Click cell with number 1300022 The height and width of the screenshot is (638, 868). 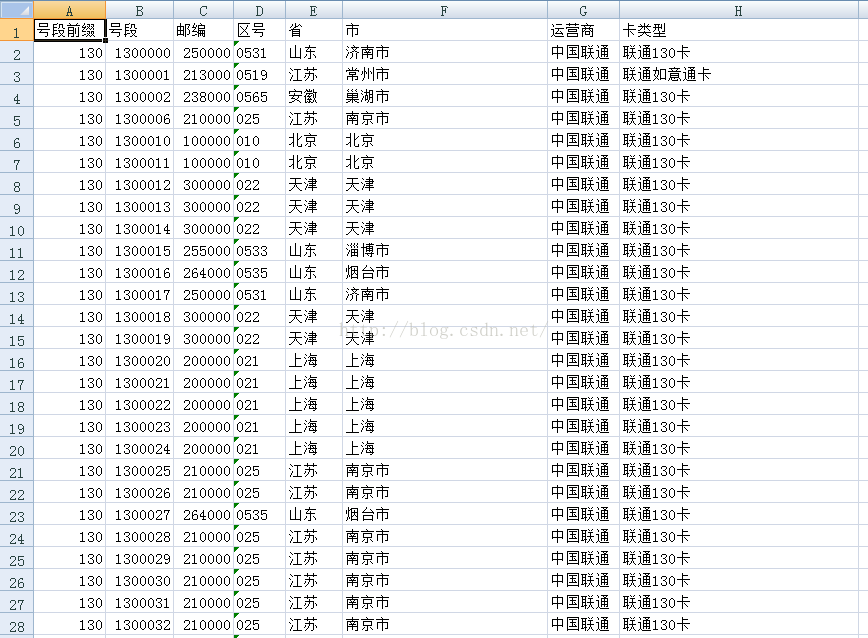tap(140, 404)
